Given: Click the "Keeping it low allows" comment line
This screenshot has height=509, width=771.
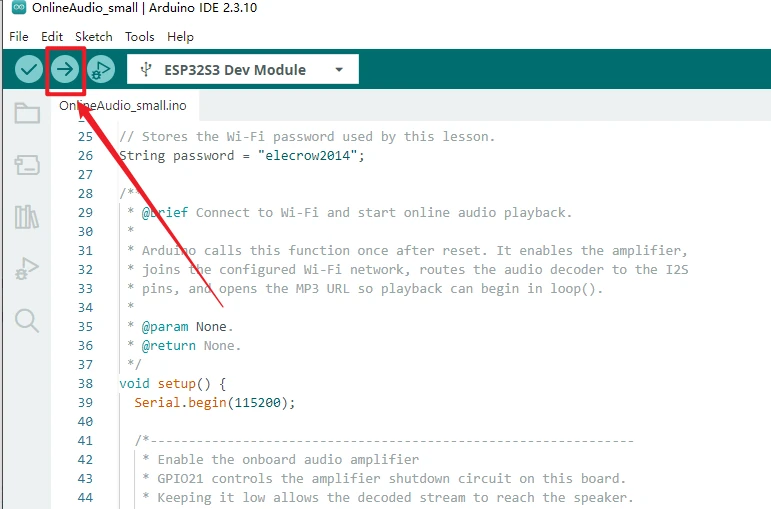Looking at the screenshot, I should pyautogui.click(x=388, y=498).
